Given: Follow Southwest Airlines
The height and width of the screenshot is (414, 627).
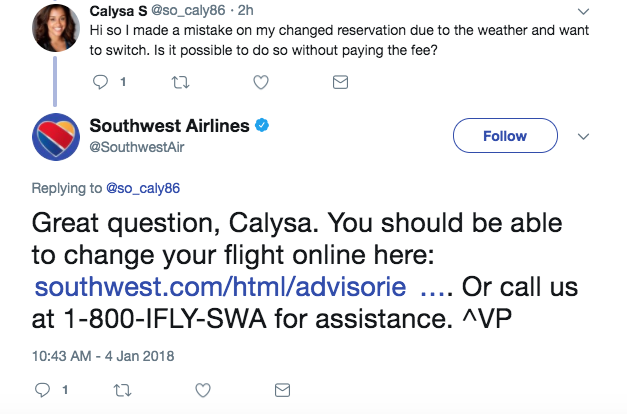Looking at the screenshot, I should 504,136.
